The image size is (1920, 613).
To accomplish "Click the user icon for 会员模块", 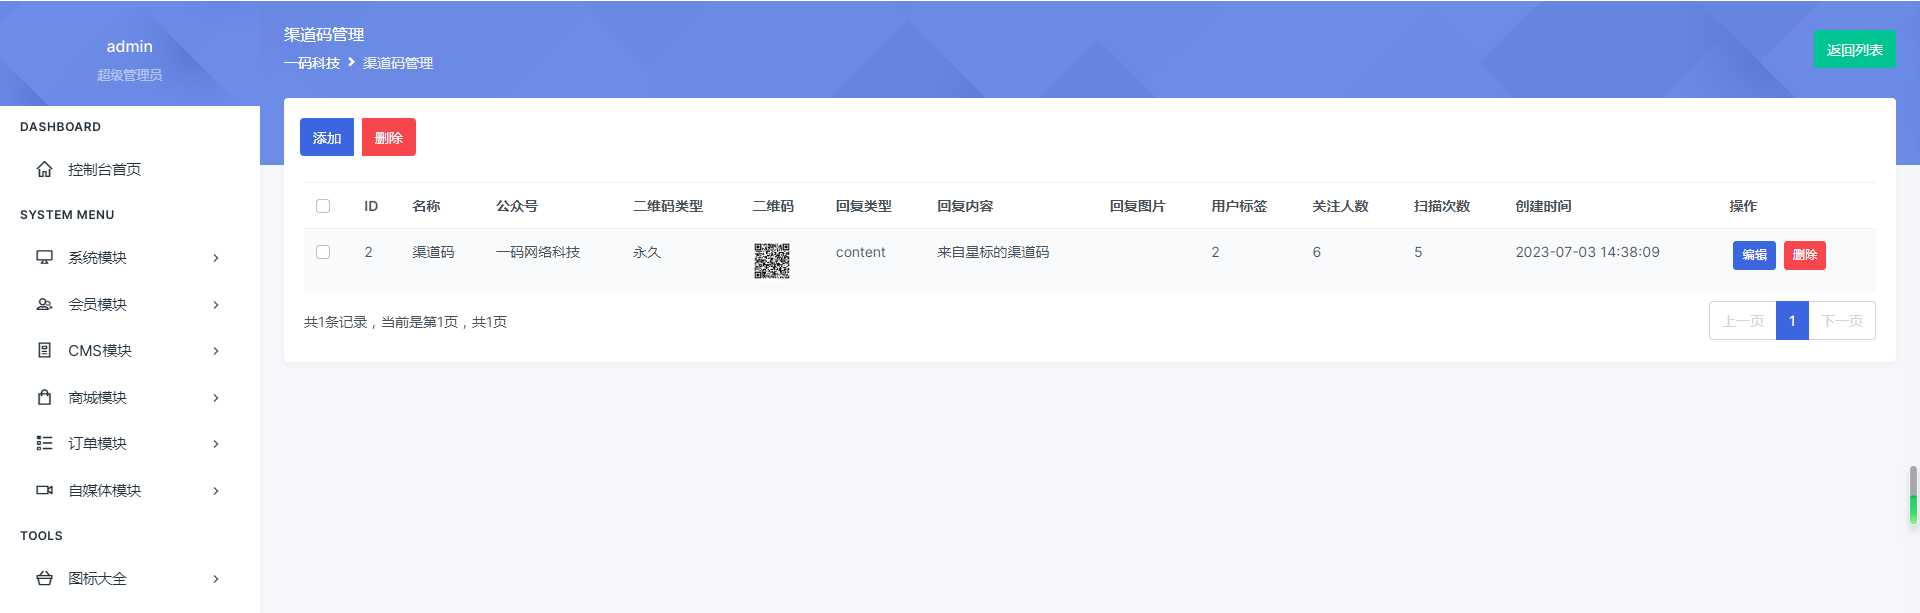I will (44, 304).
